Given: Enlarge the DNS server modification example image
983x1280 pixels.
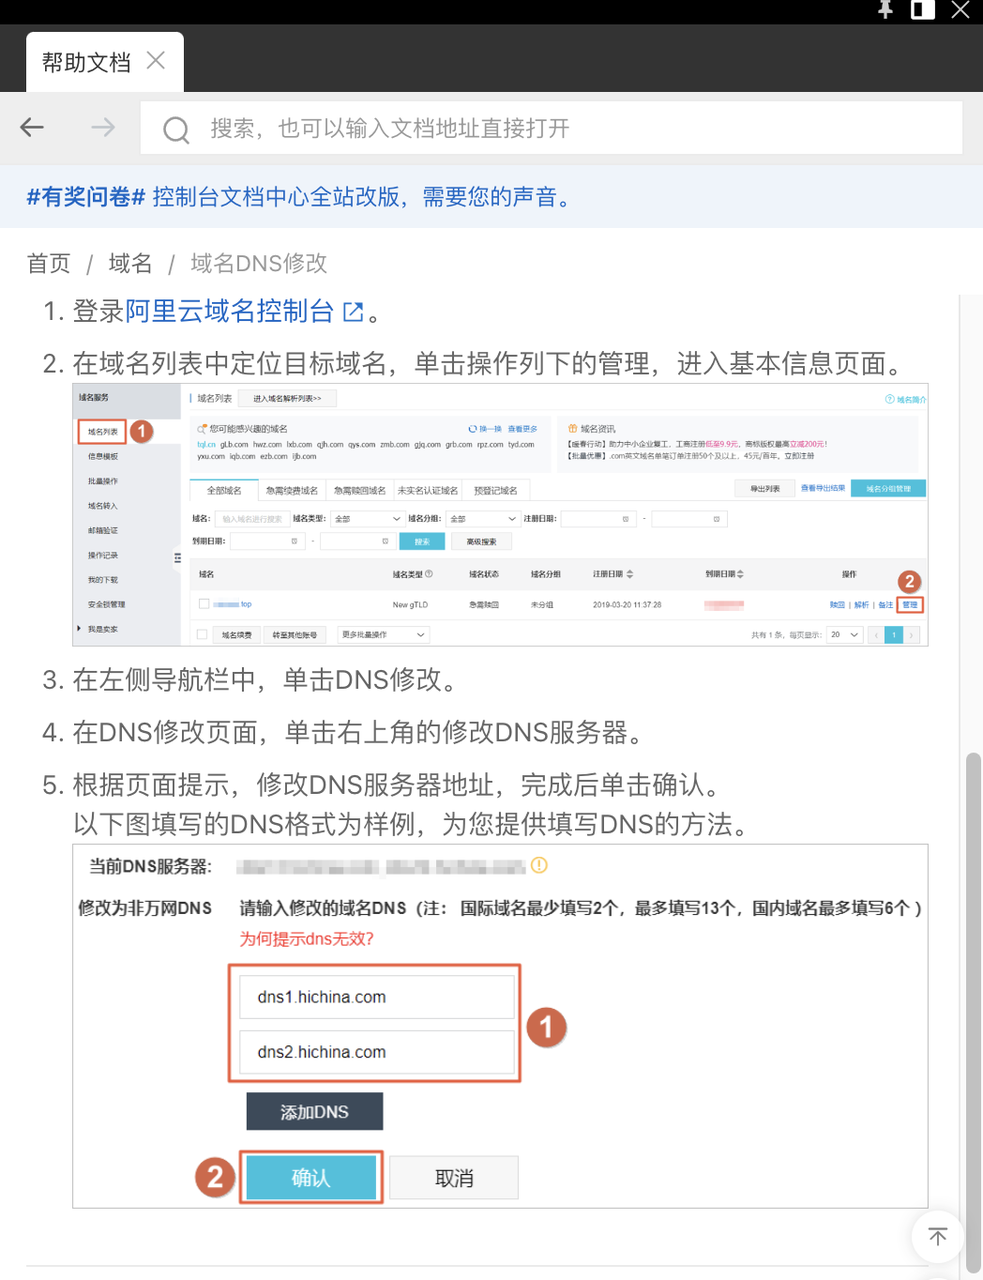Looking at the screenshot, I should click(x=500, y=1026).
